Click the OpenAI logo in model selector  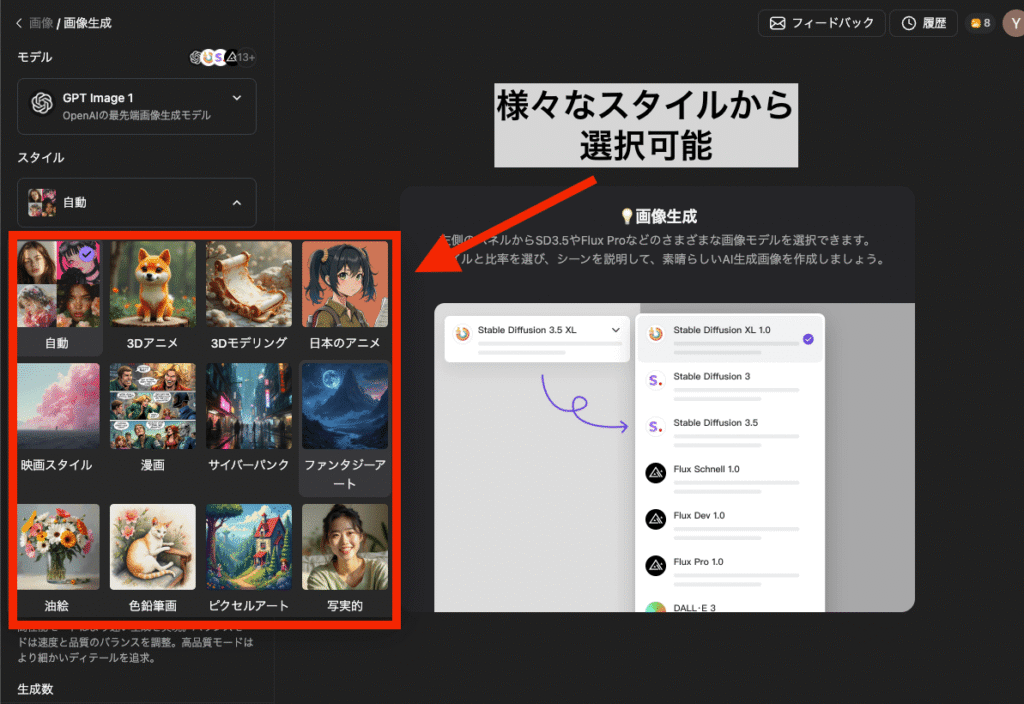tap(42, 103)
